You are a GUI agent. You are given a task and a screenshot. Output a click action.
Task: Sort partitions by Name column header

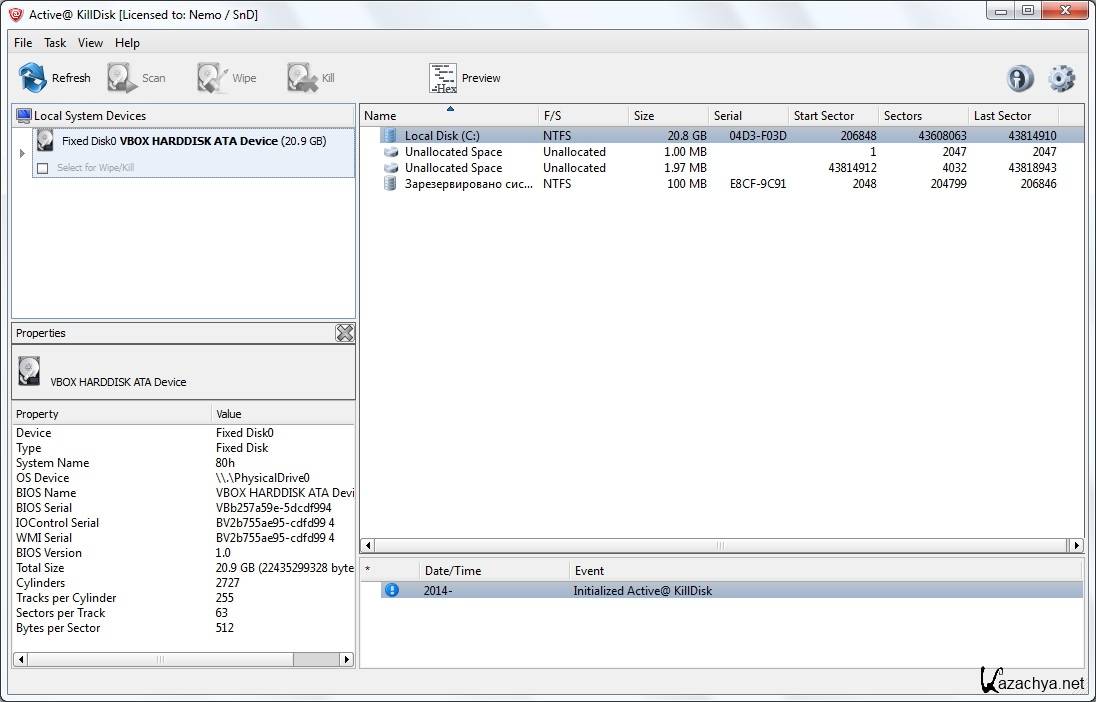click(x=380, y=116)
